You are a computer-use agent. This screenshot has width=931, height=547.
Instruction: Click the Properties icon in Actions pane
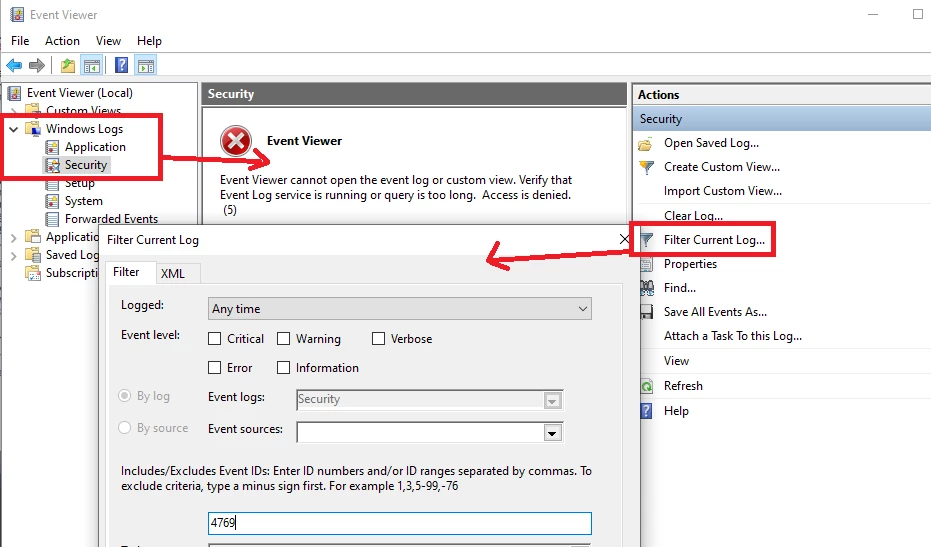pos(647,264)
